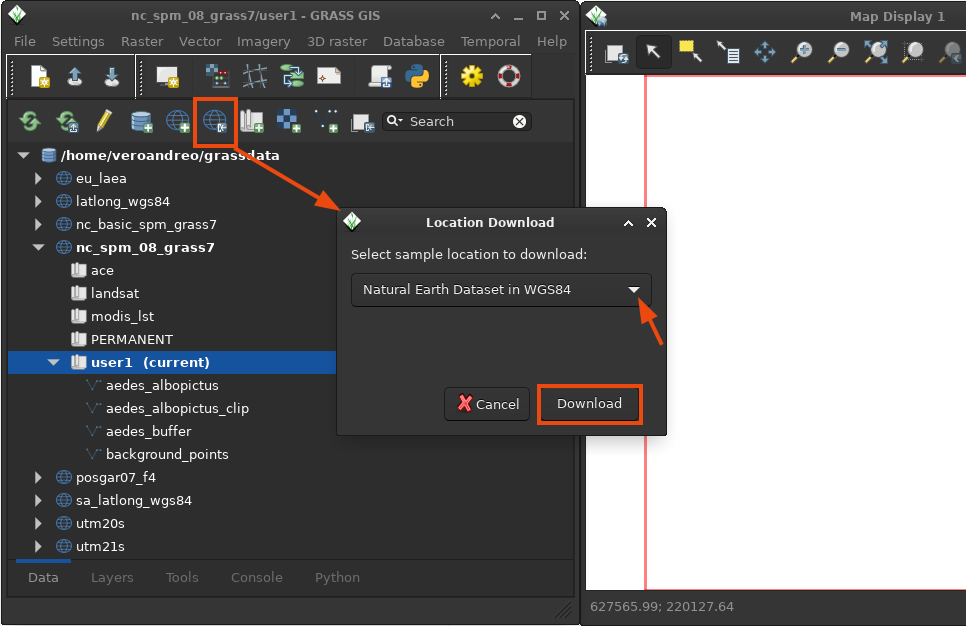Switch to the Layers tab
The width and height of the screenshot is (966, 626).
coord(112,577)
